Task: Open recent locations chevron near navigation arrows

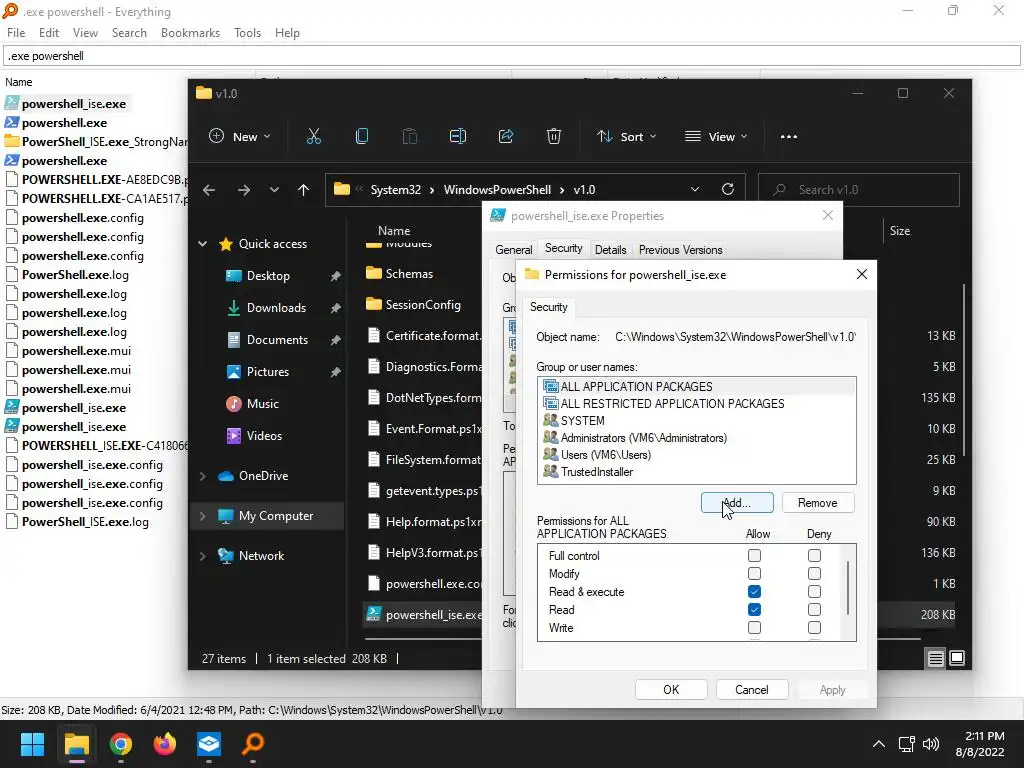Action: point(274,190)
